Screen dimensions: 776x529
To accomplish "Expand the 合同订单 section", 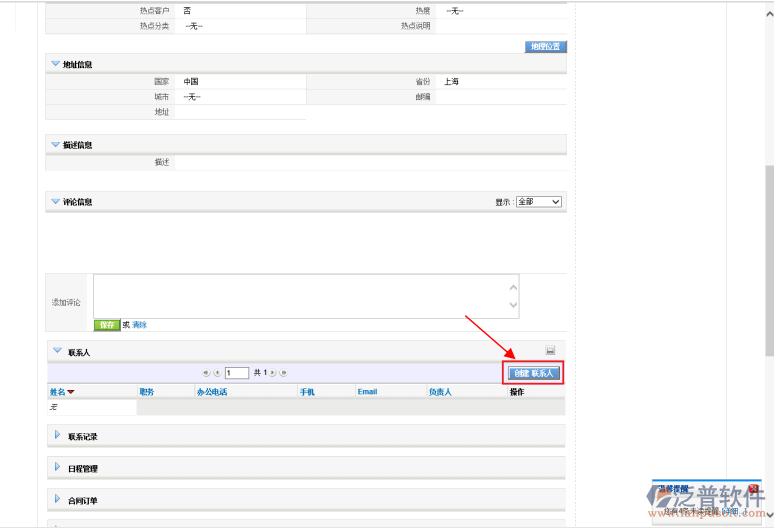I will click(x=57, y=499).
